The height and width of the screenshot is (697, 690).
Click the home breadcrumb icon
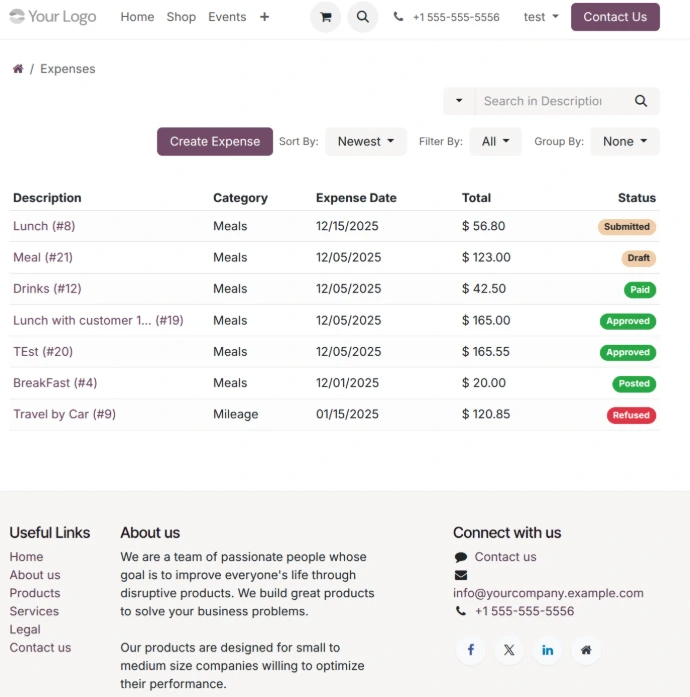click(18, 69)
